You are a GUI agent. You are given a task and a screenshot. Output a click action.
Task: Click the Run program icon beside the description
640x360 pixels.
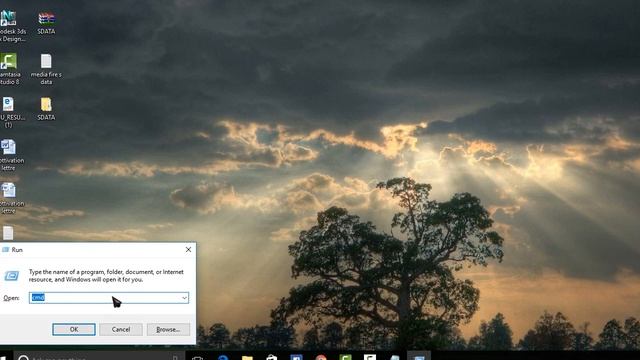click(x=11, y=276)
